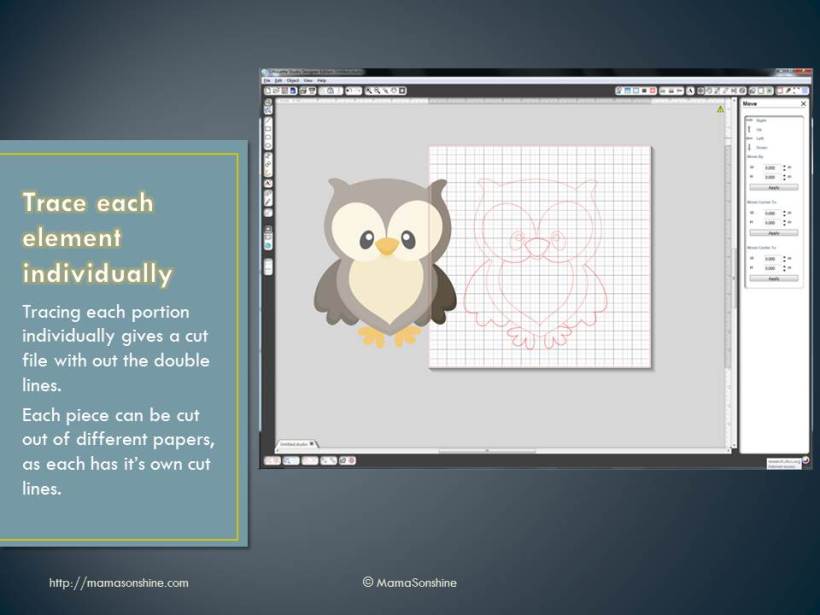Click the Move By X value field
Image resolution: width=820 pixels, height=615 pixels.
point(770,167)
